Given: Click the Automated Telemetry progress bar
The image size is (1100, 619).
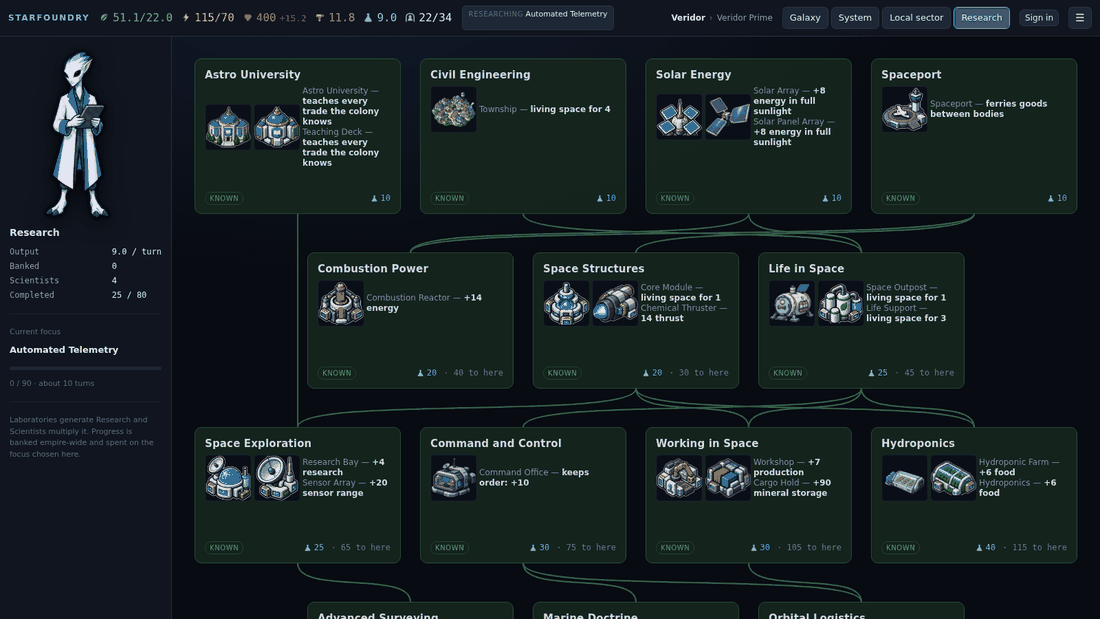Looking at the screenshot, I should [x=86, y=368].
